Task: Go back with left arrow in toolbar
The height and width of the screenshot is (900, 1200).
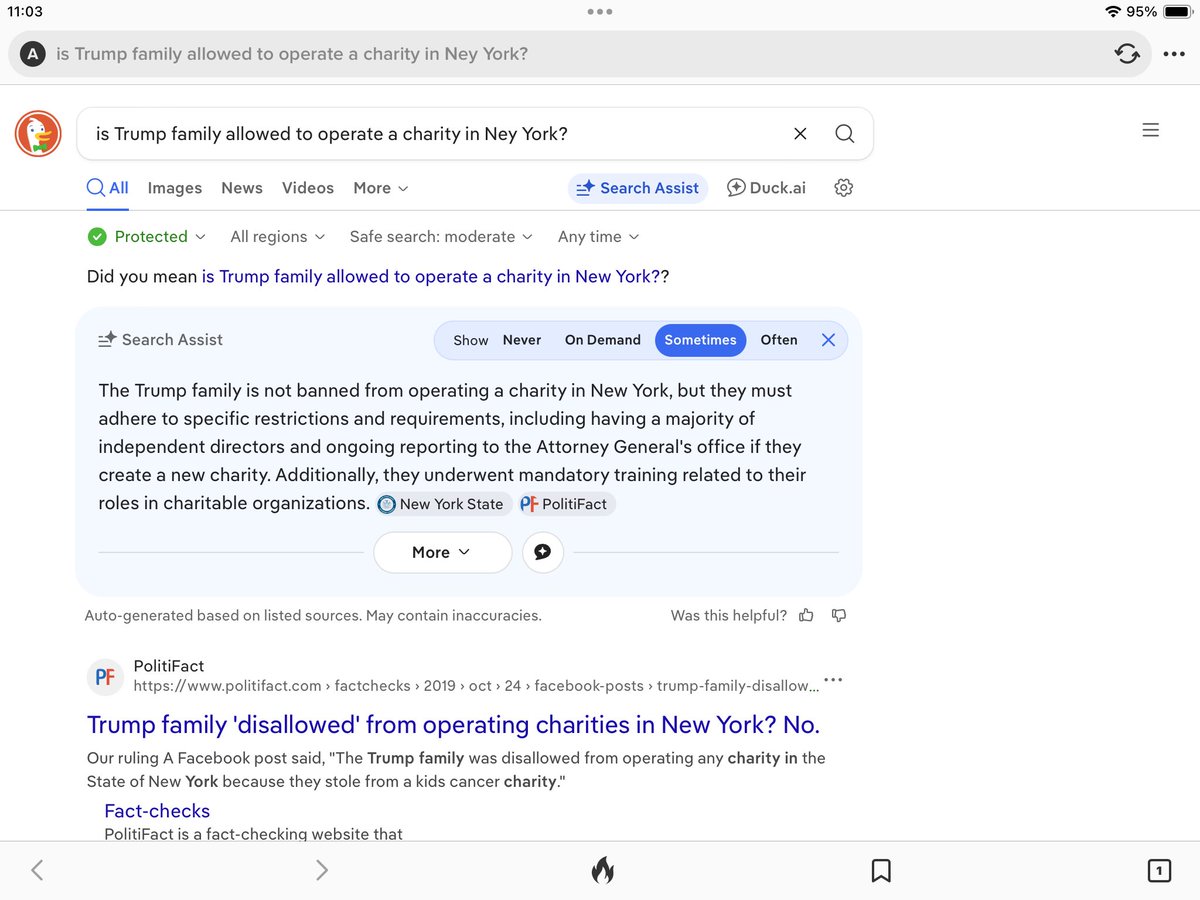Action: click(x=37, y=871)
